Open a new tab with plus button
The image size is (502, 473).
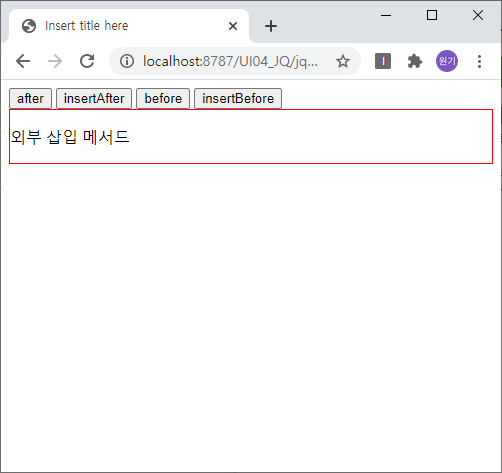(x=271, y=26)
